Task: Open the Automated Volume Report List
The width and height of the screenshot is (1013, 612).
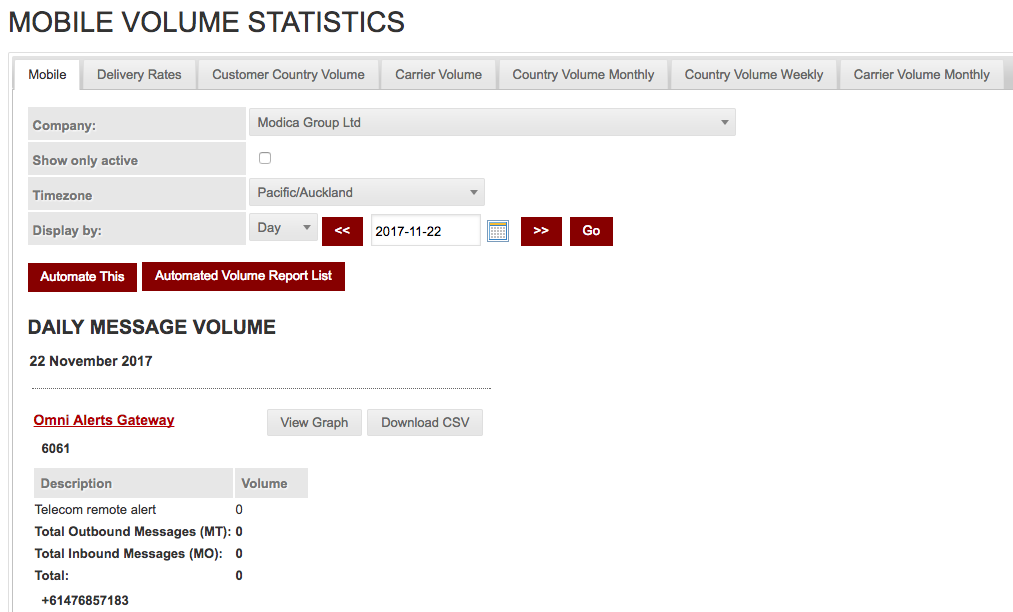Action: pos(243,276)
